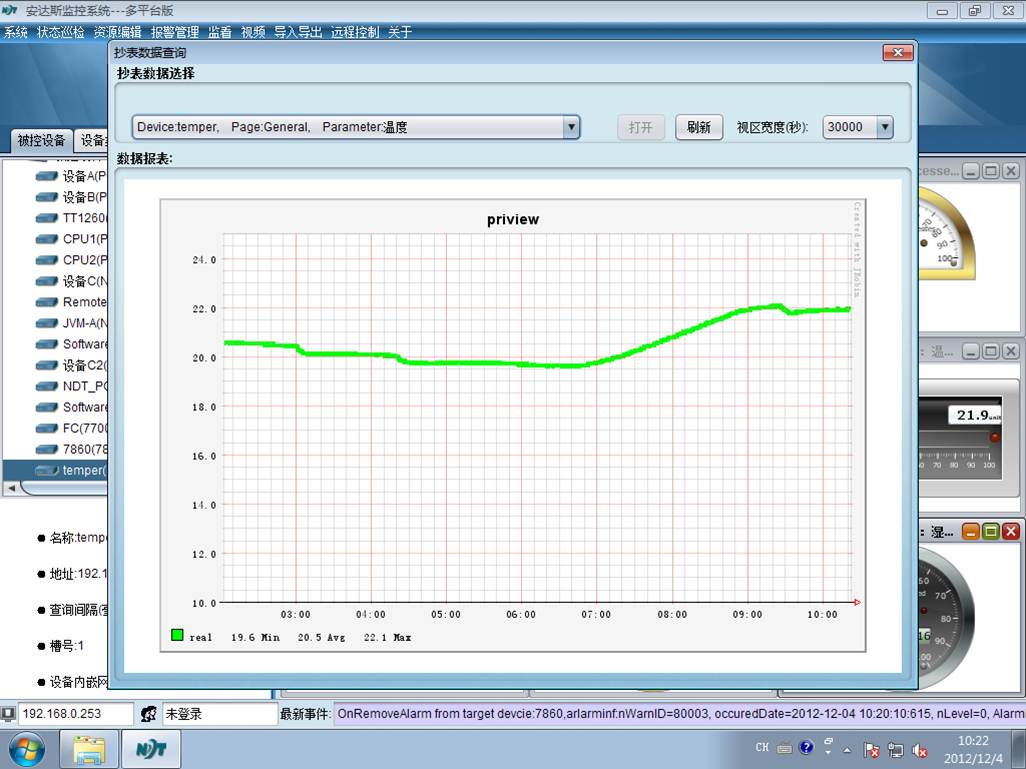This screenshot has height=769, width=1026.
Task: Click the device icon beside JVM-A
Action: tap(46, 323)
